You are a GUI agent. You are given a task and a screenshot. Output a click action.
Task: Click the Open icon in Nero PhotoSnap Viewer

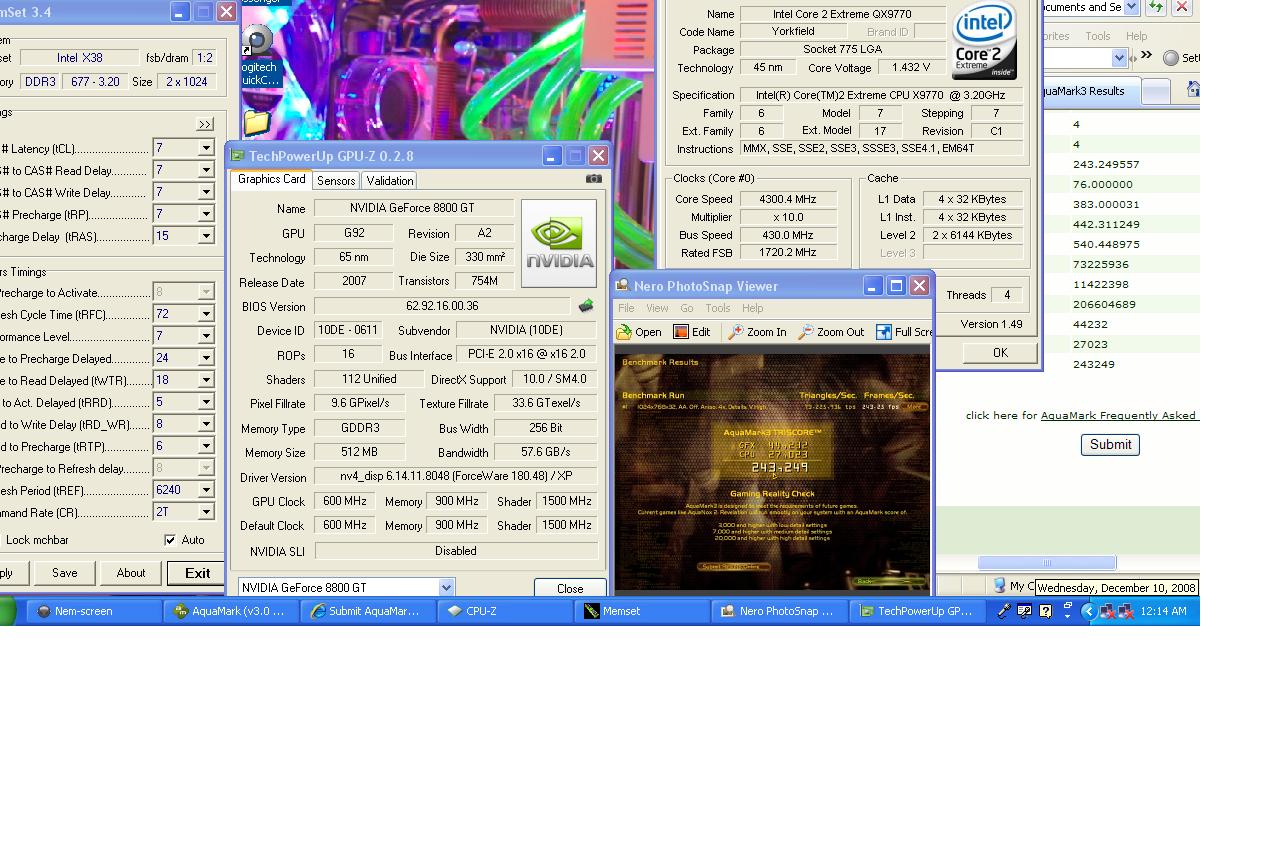[x=624, y=332]
